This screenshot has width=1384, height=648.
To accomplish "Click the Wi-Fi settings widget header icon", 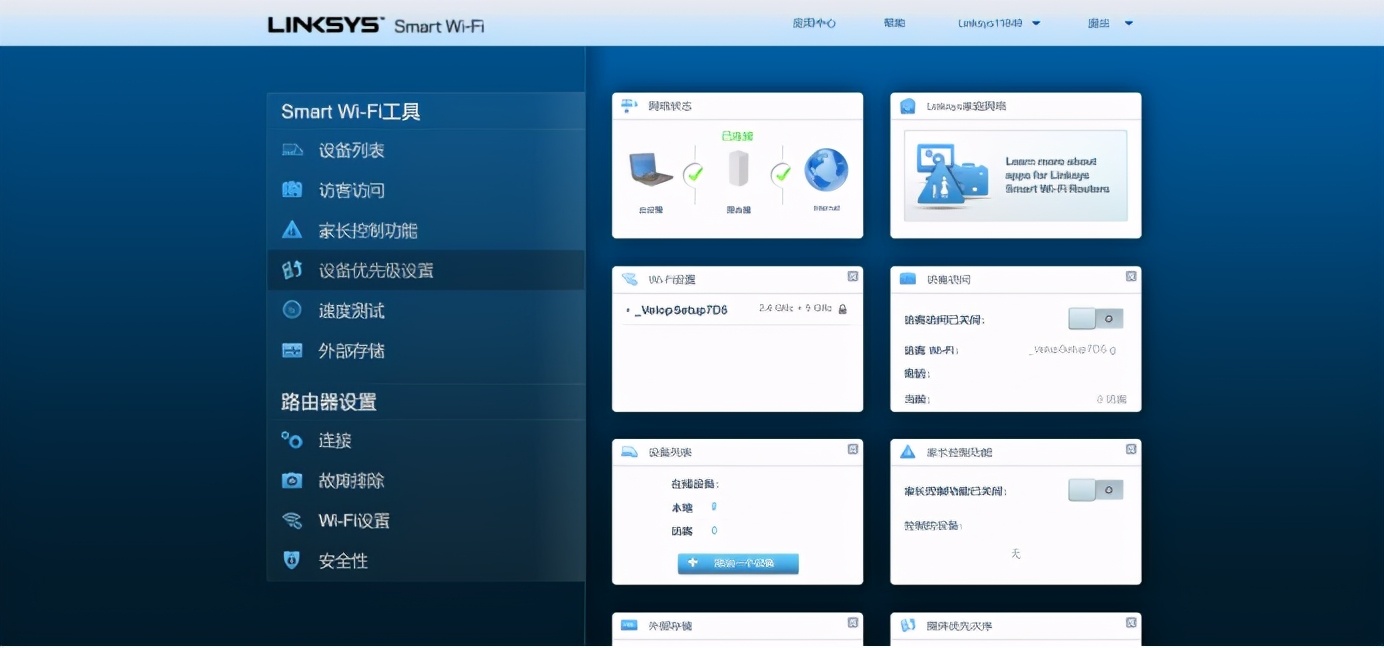I will point(630,279).
